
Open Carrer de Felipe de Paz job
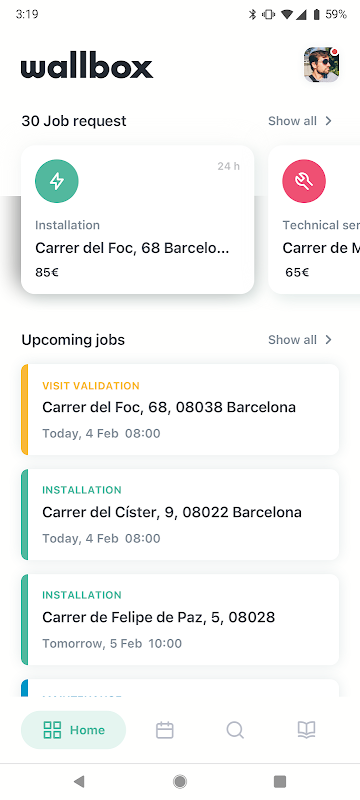(180, 619)
